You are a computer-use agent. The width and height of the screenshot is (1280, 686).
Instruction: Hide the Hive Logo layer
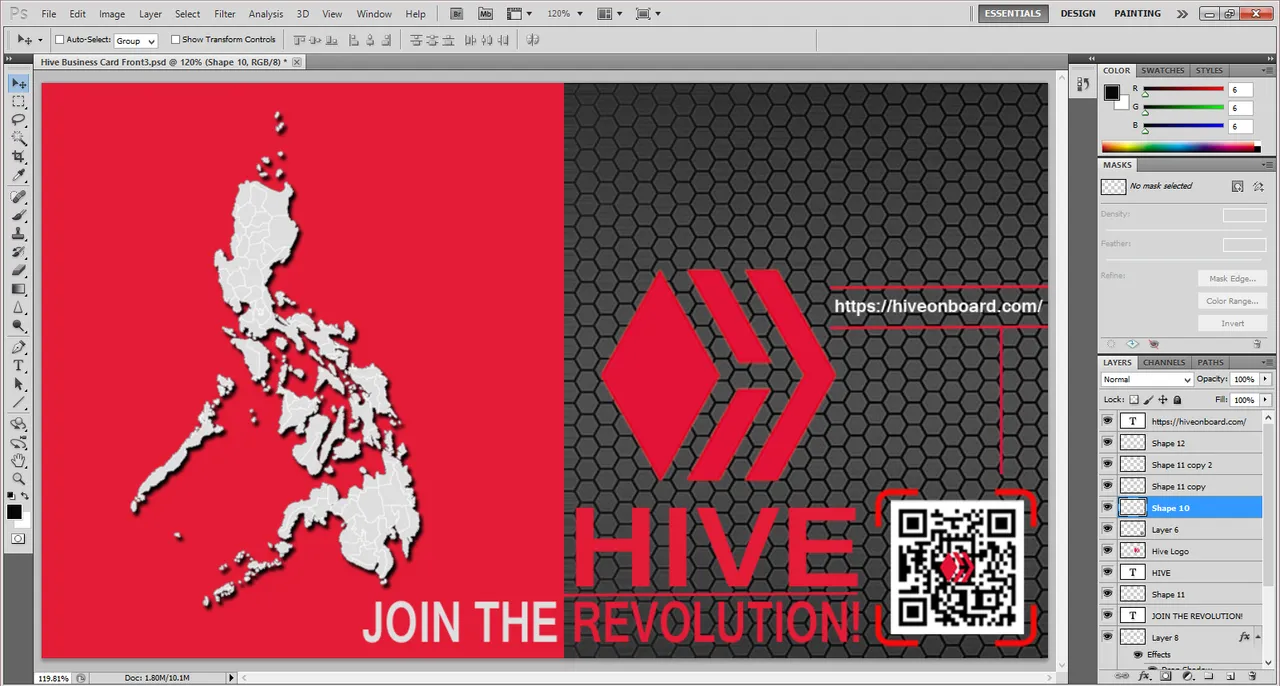pyautogui.click(x=1107, y=551)
